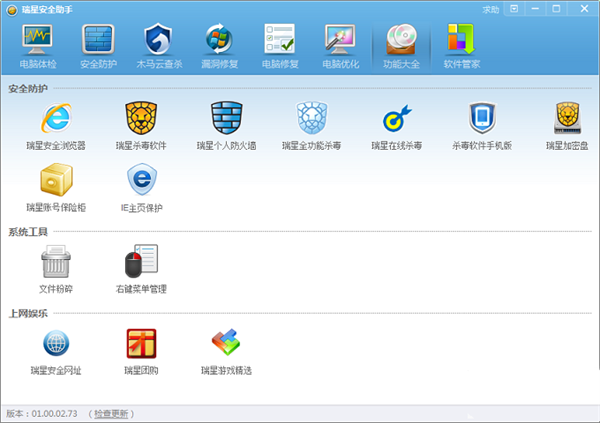
Task: Click the 求助 help link
Action: pyautogui.click(x=491, y=10)
